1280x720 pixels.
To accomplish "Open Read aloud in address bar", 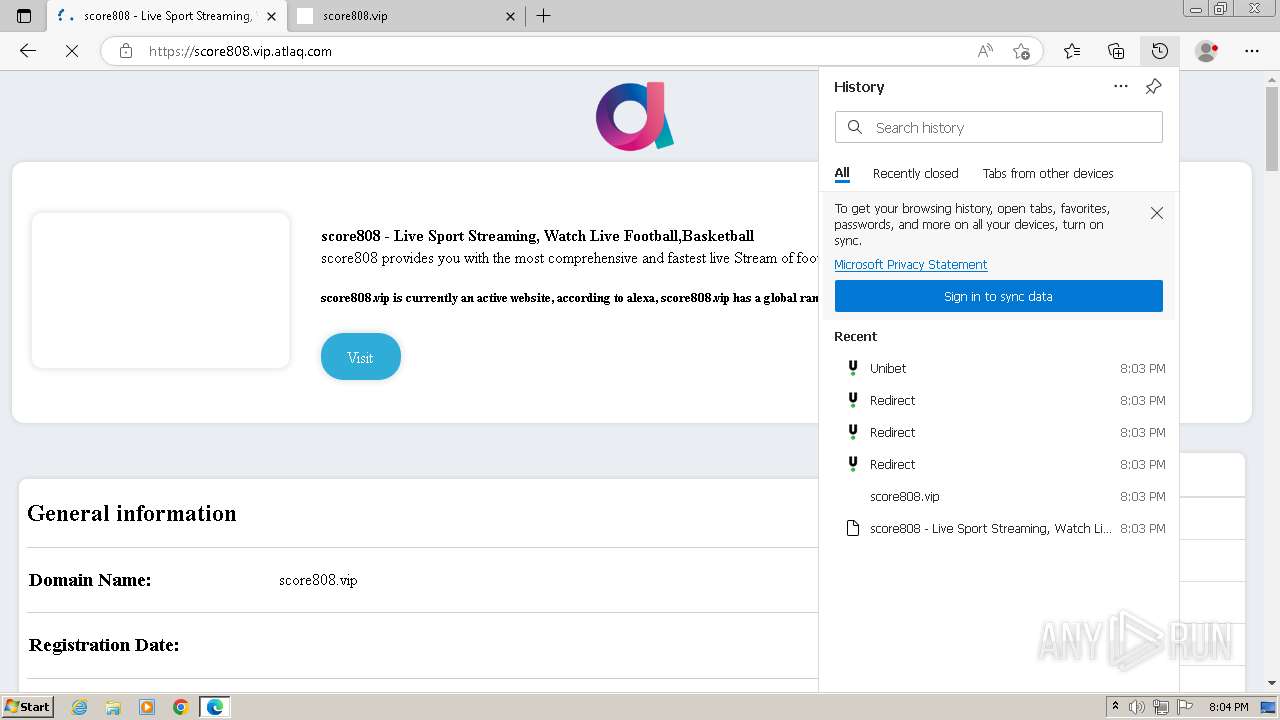I will pyautogui.click(x=985, y=51).
